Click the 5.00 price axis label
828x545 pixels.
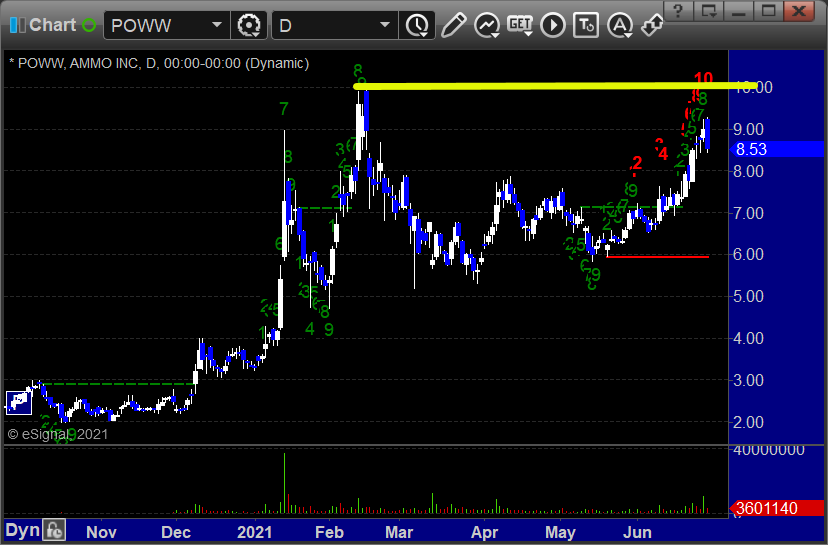pos(748,296)
